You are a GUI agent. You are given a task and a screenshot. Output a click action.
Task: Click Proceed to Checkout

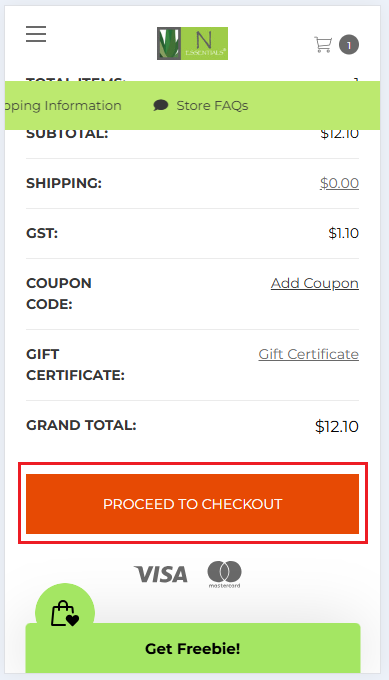[x=193, y=503]
